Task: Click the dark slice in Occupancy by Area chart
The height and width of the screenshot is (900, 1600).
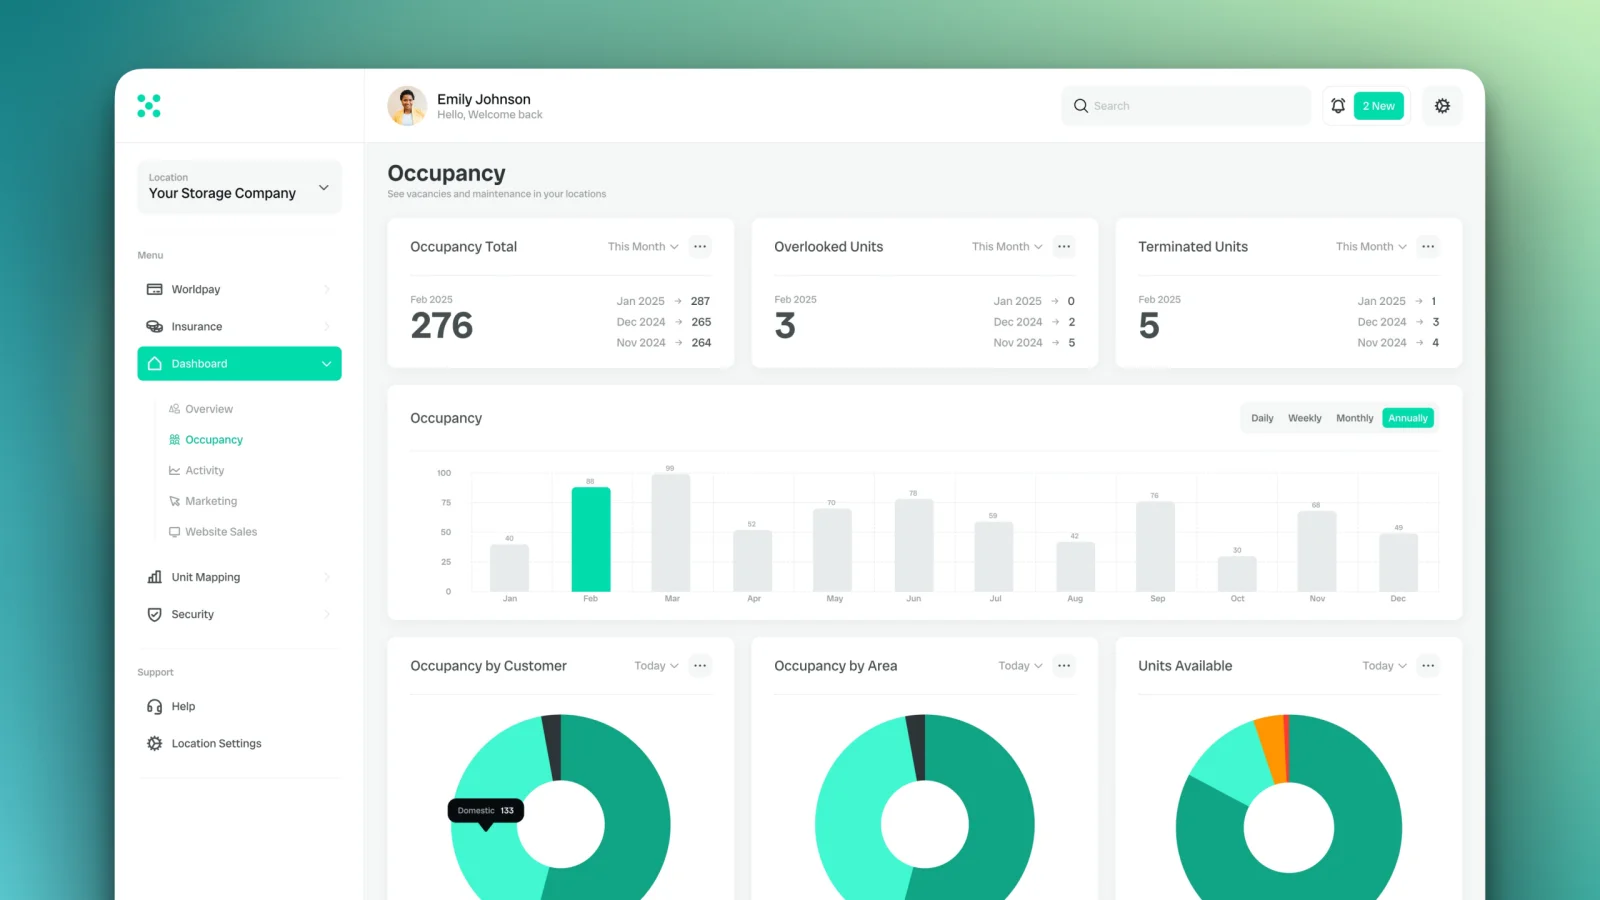Action: pyautogui.click(x=916, y=747)
